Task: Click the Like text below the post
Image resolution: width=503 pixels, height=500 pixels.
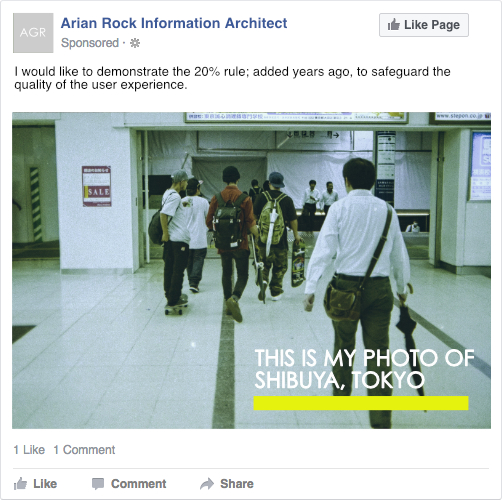Action: (x=45, y=484)
